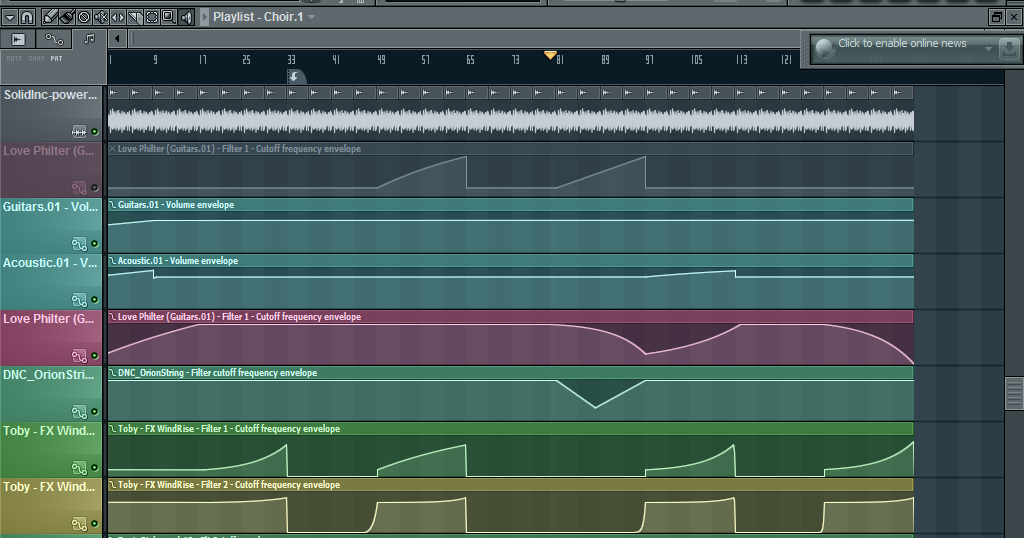The image size is (1024, 538).
Task: Select the Mute tool
Action: pos(101,17)
